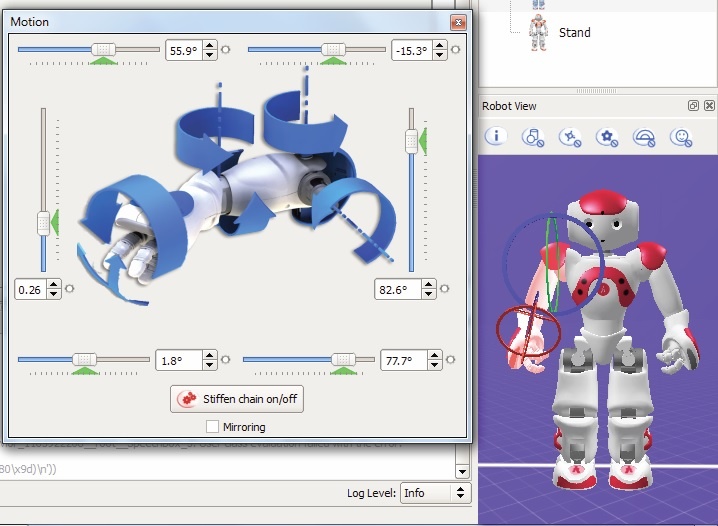Close the Motion dialog window
The height and width of the screenshot is (526, 718).
(x=458, y=22)
